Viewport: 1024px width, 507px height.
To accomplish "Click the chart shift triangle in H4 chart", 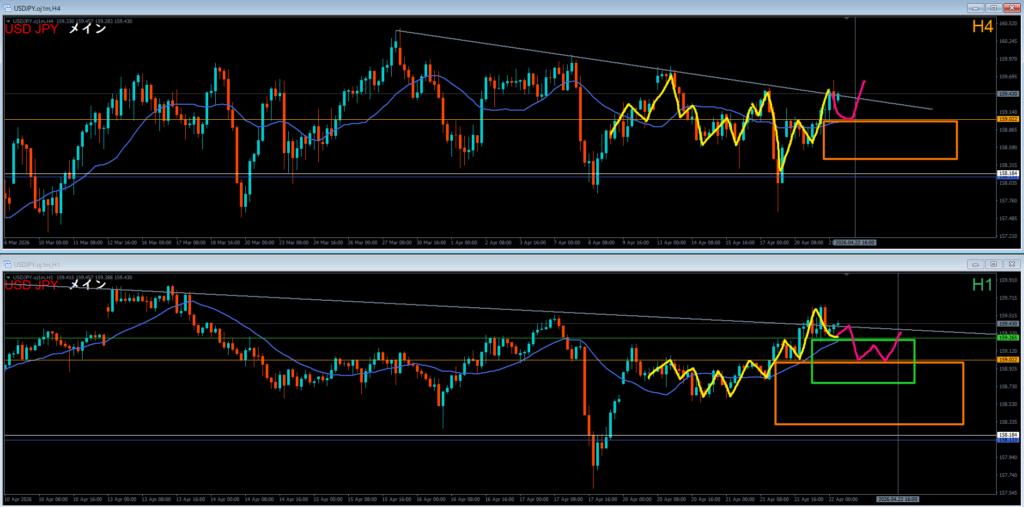I will click(x=847, y=19).
